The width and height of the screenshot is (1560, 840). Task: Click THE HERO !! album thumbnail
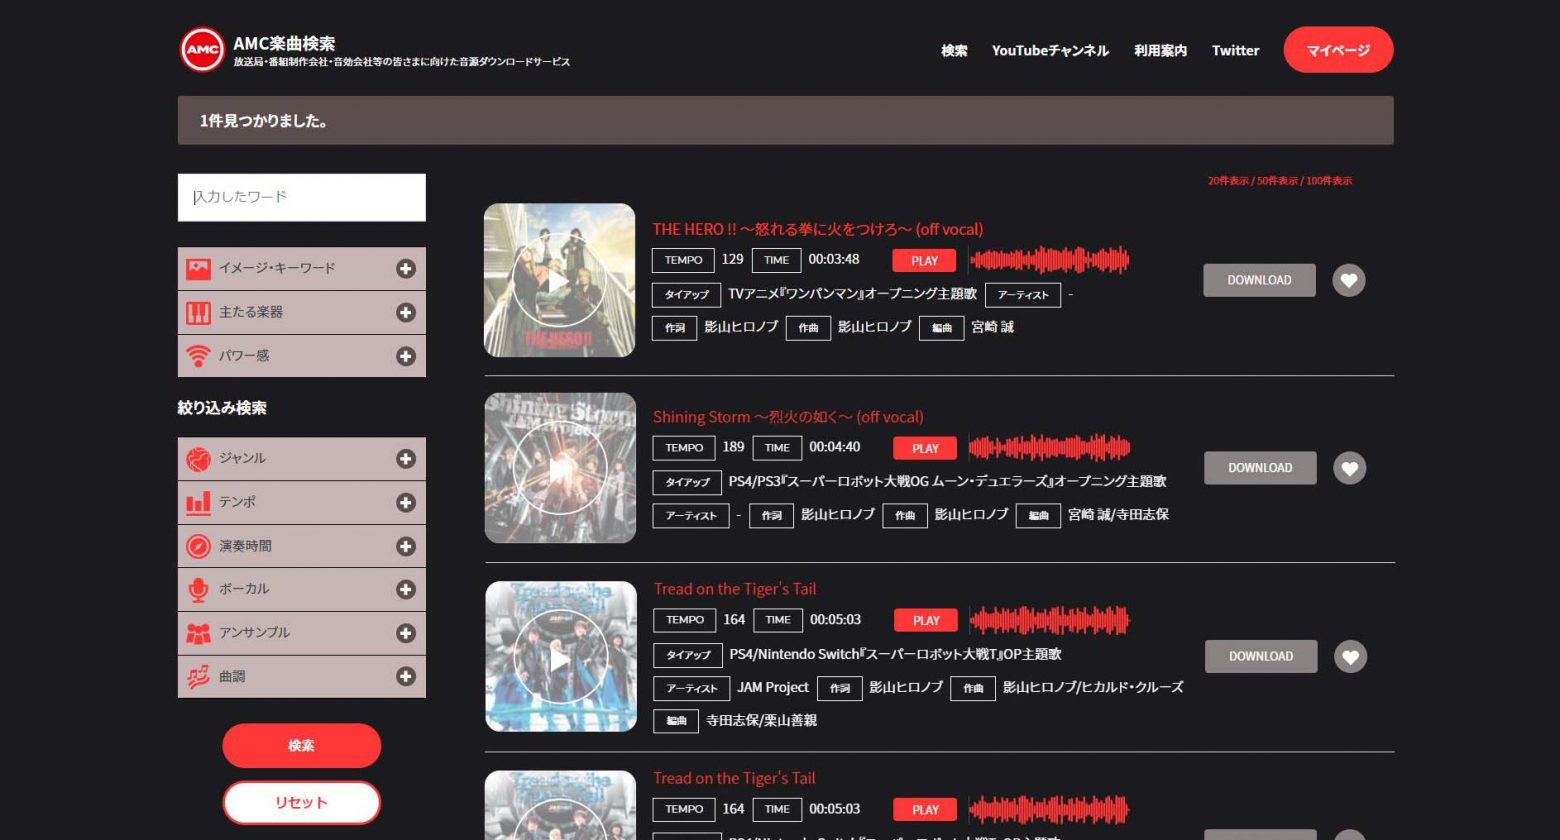pyautogui.click(x=559, y=280)
